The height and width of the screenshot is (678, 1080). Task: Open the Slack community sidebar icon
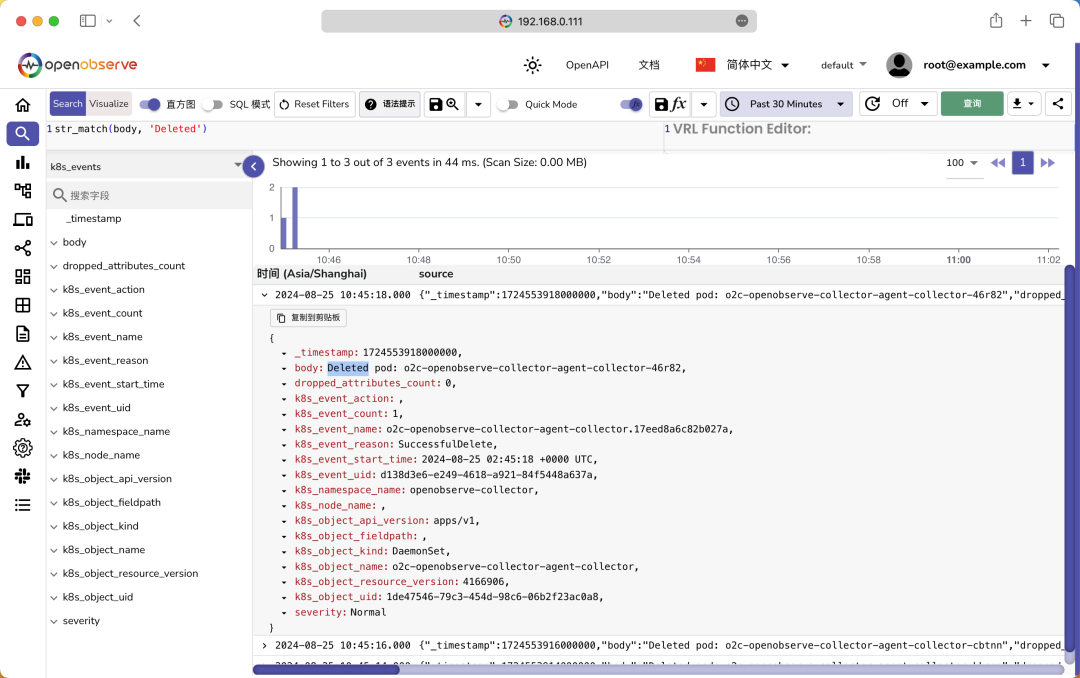click(x=23, y=476)
